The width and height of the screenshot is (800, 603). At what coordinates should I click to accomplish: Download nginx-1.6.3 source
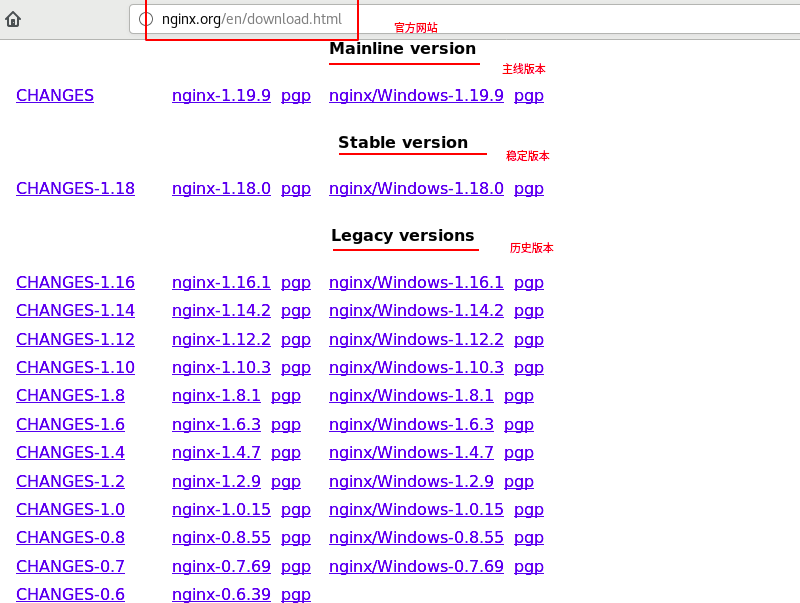tap(216, 424)
